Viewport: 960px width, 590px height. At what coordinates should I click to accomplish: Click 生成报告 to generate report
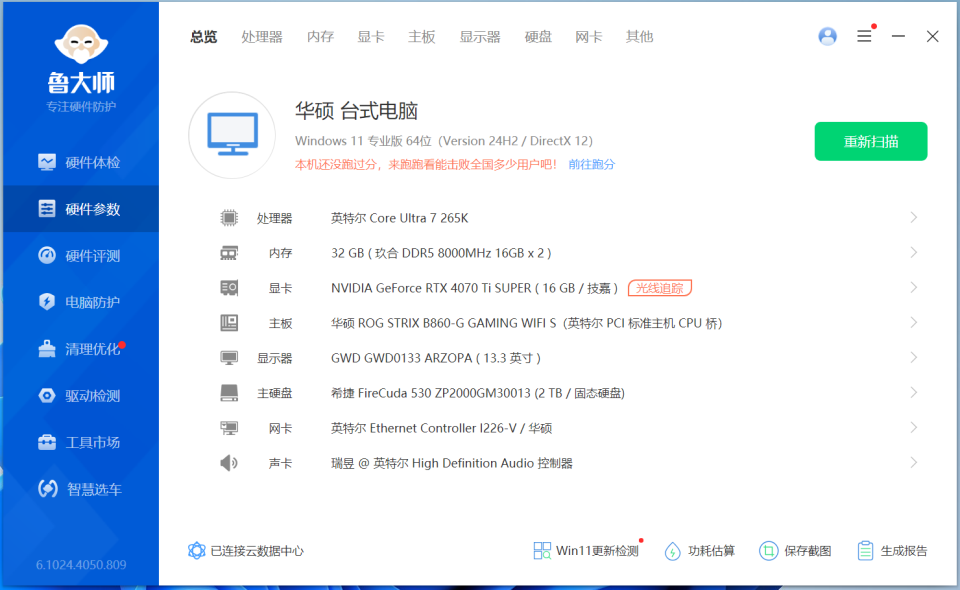coord(892,551)
